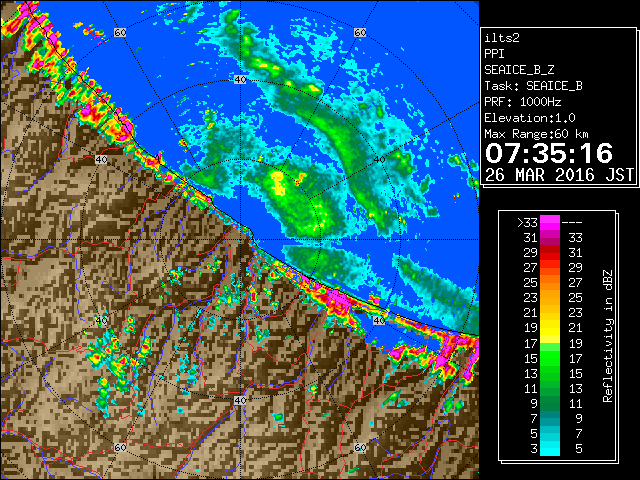Click the 40 range label due south of center
640x480 pixels.
(240, 400)
